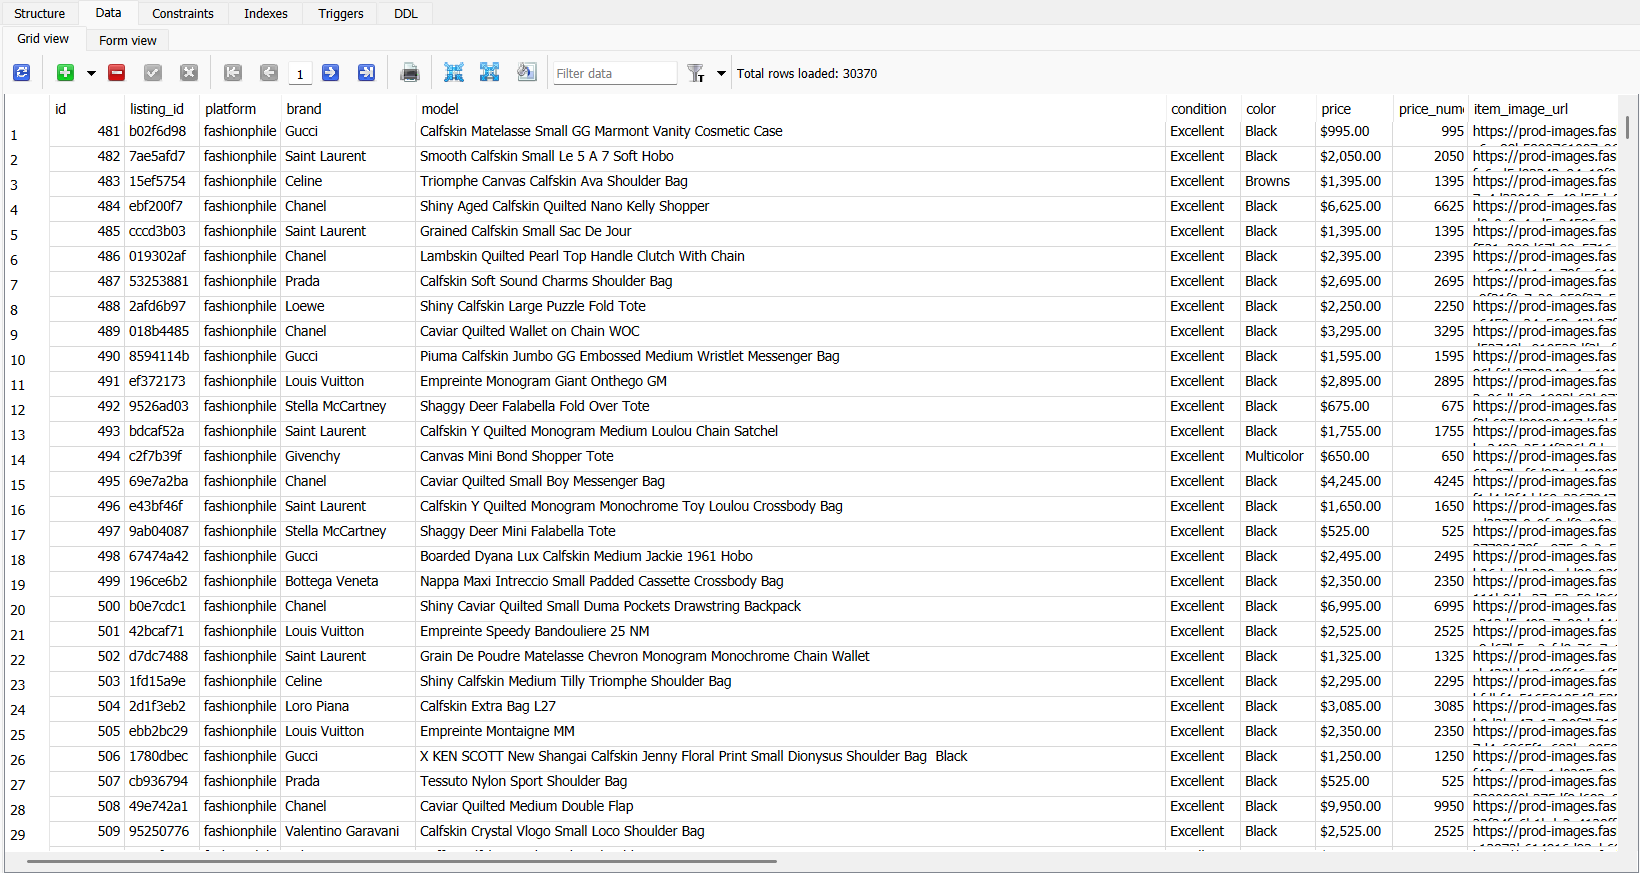Click the commit changes checkmark icon
The width and height of the screenshot is (1640, 873).
[x=153, y=73]
